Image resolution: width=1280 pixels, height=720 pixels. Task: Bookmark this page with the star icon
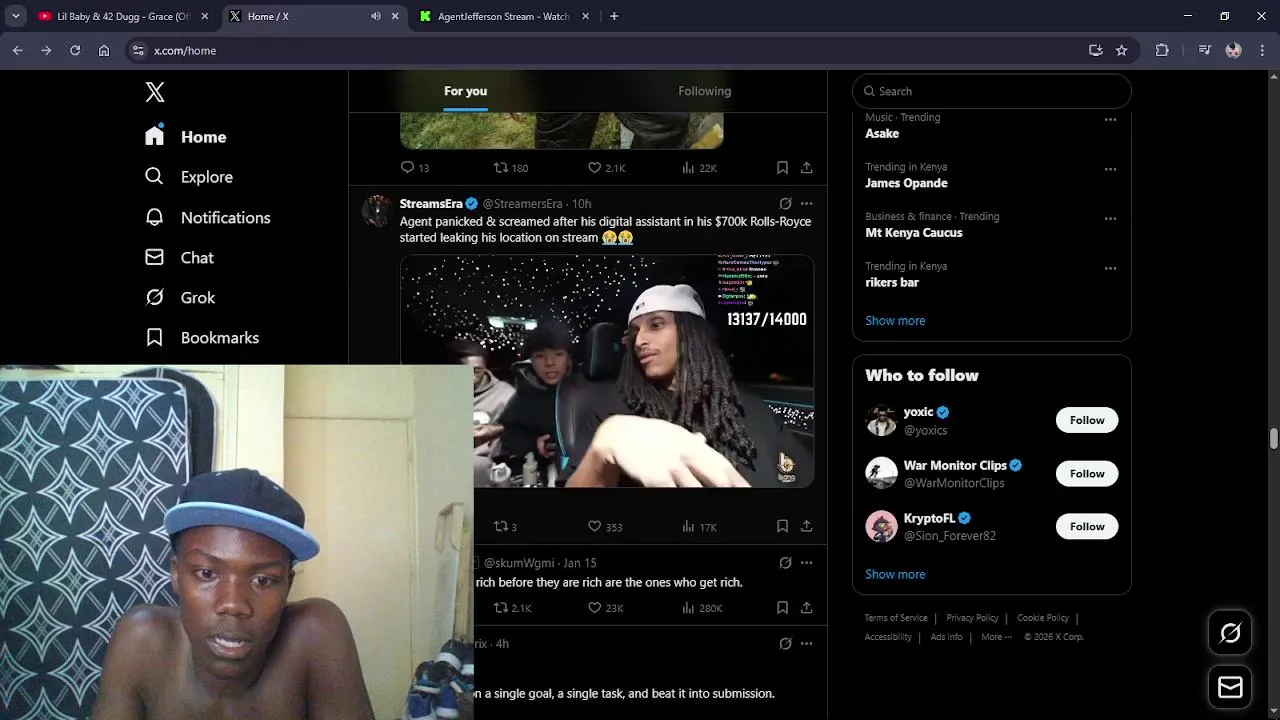[x=1122, y=50]
